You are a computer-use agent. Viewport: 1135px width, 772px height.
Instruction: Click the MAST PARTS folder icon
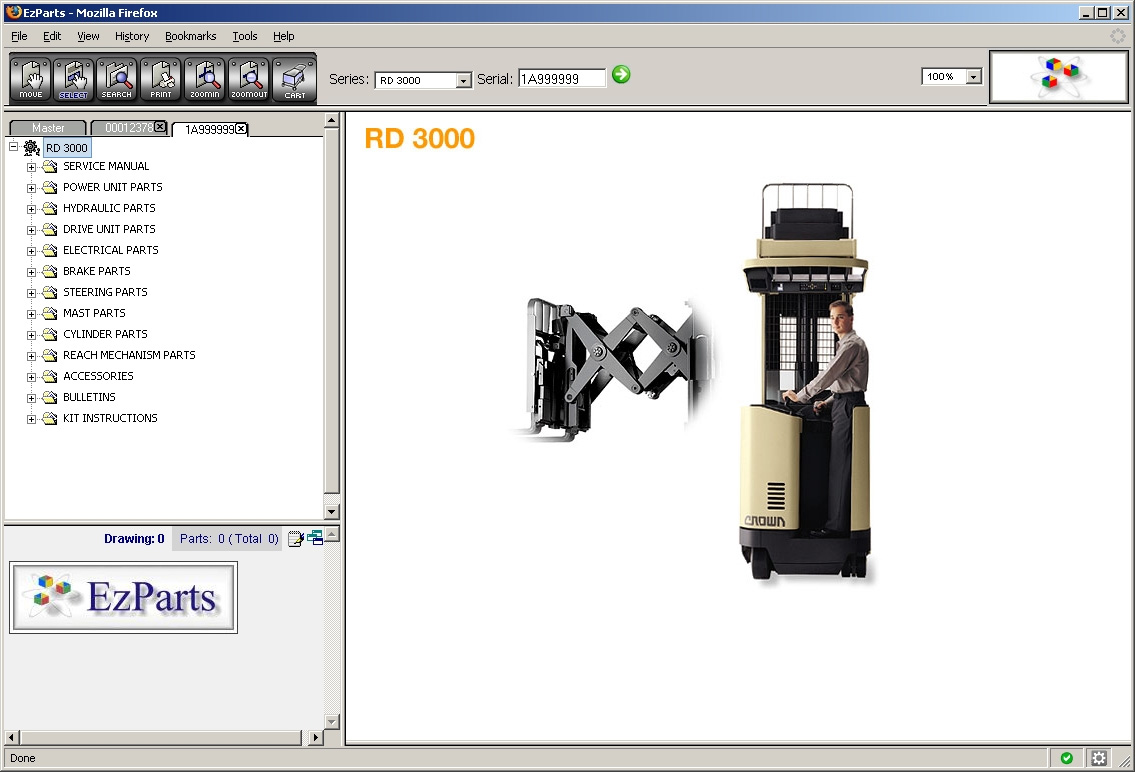click(x=49, y=313)
